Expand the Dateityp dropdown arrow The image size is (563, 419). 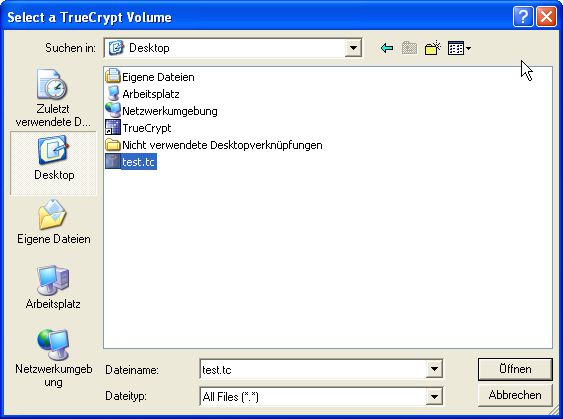(x=434, y=397)
